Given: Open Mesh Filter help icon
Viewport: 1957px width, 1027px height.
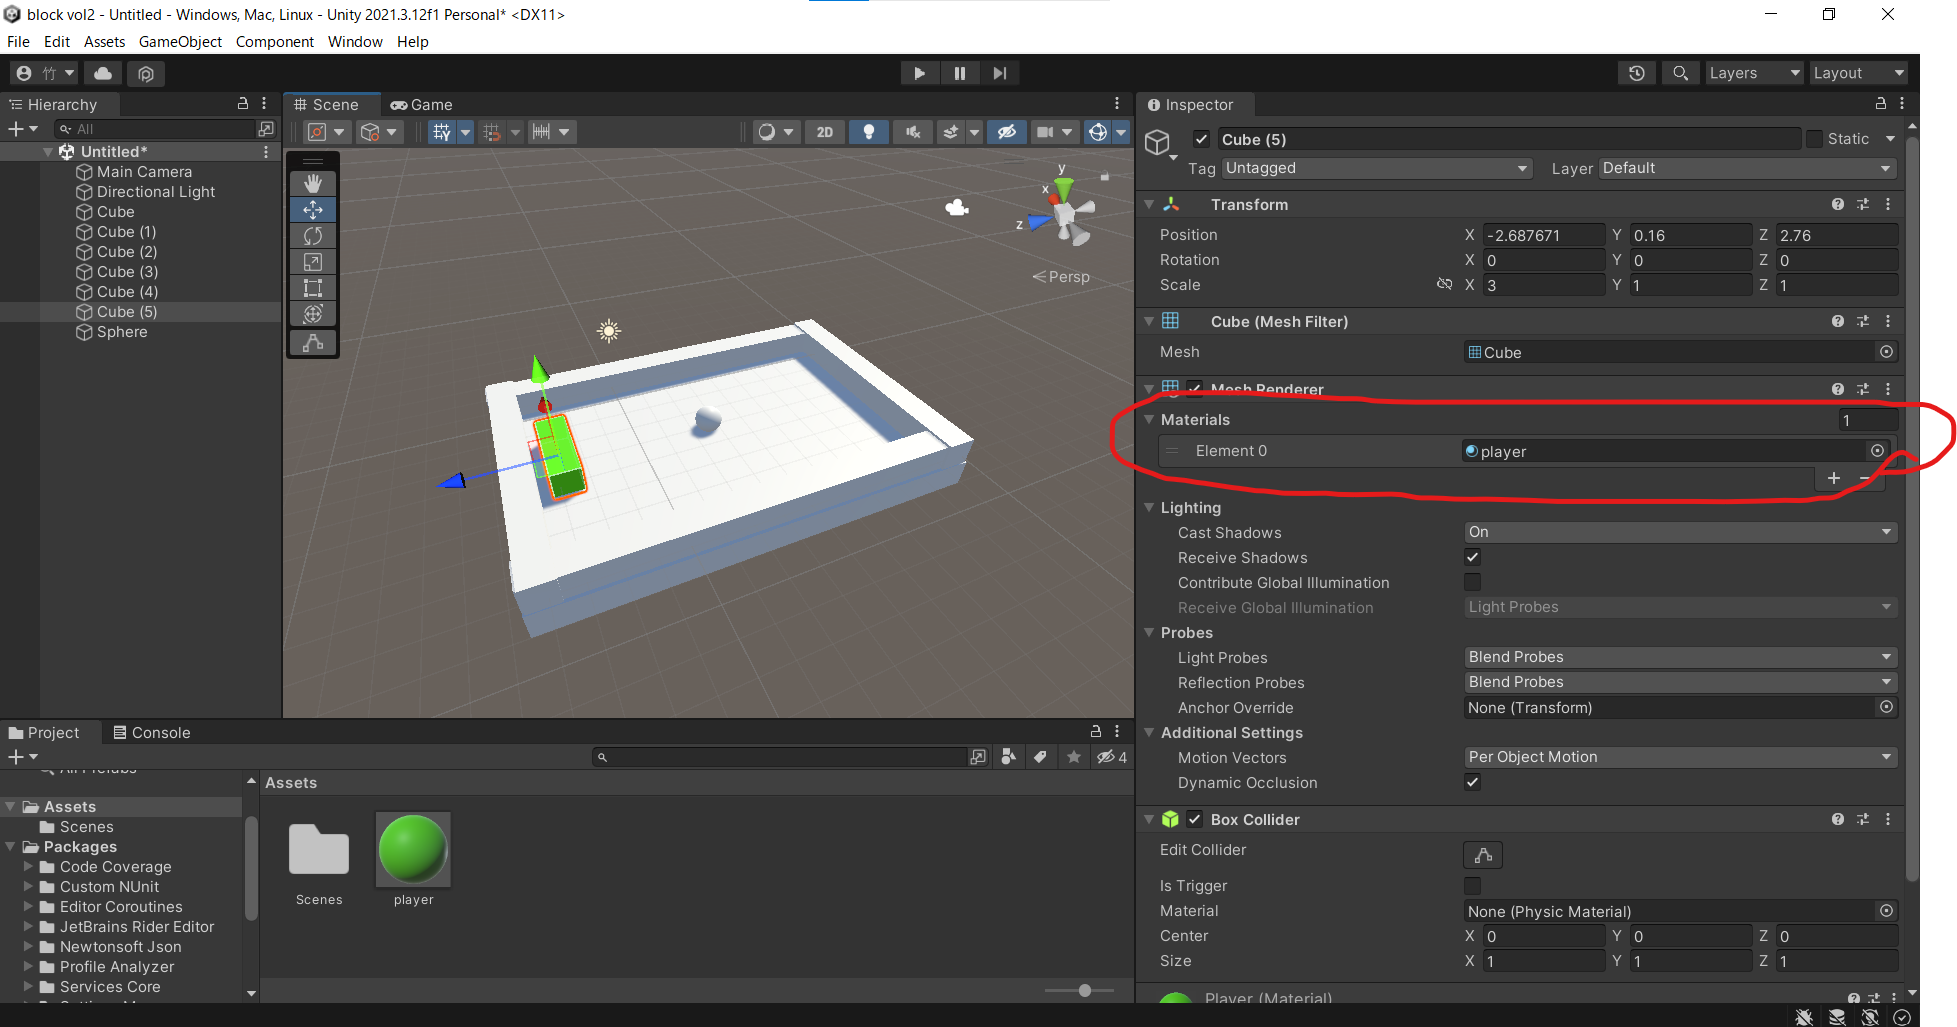Looking at the screenshot, I should tap(1838, 321).
